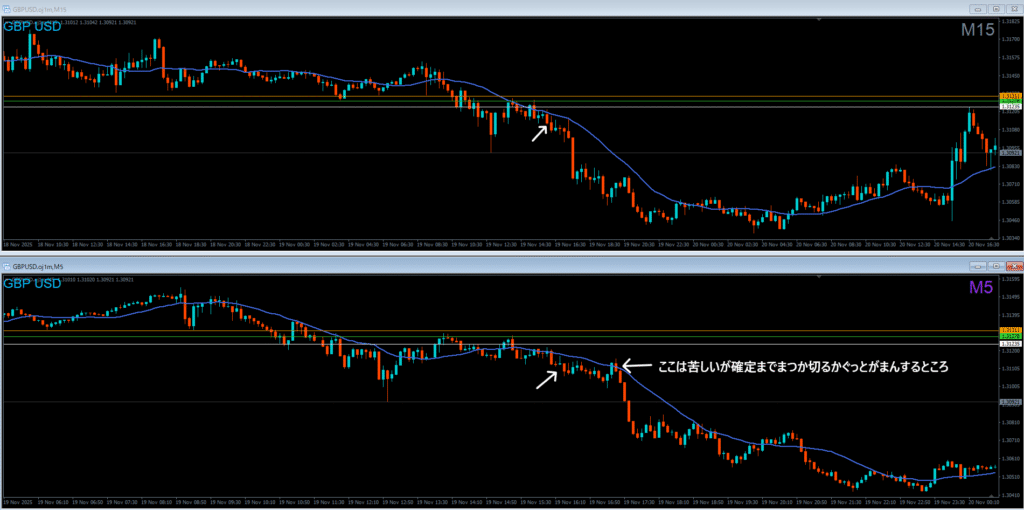Click the 1.31700 price label on M15 axis

(1010, 39)
